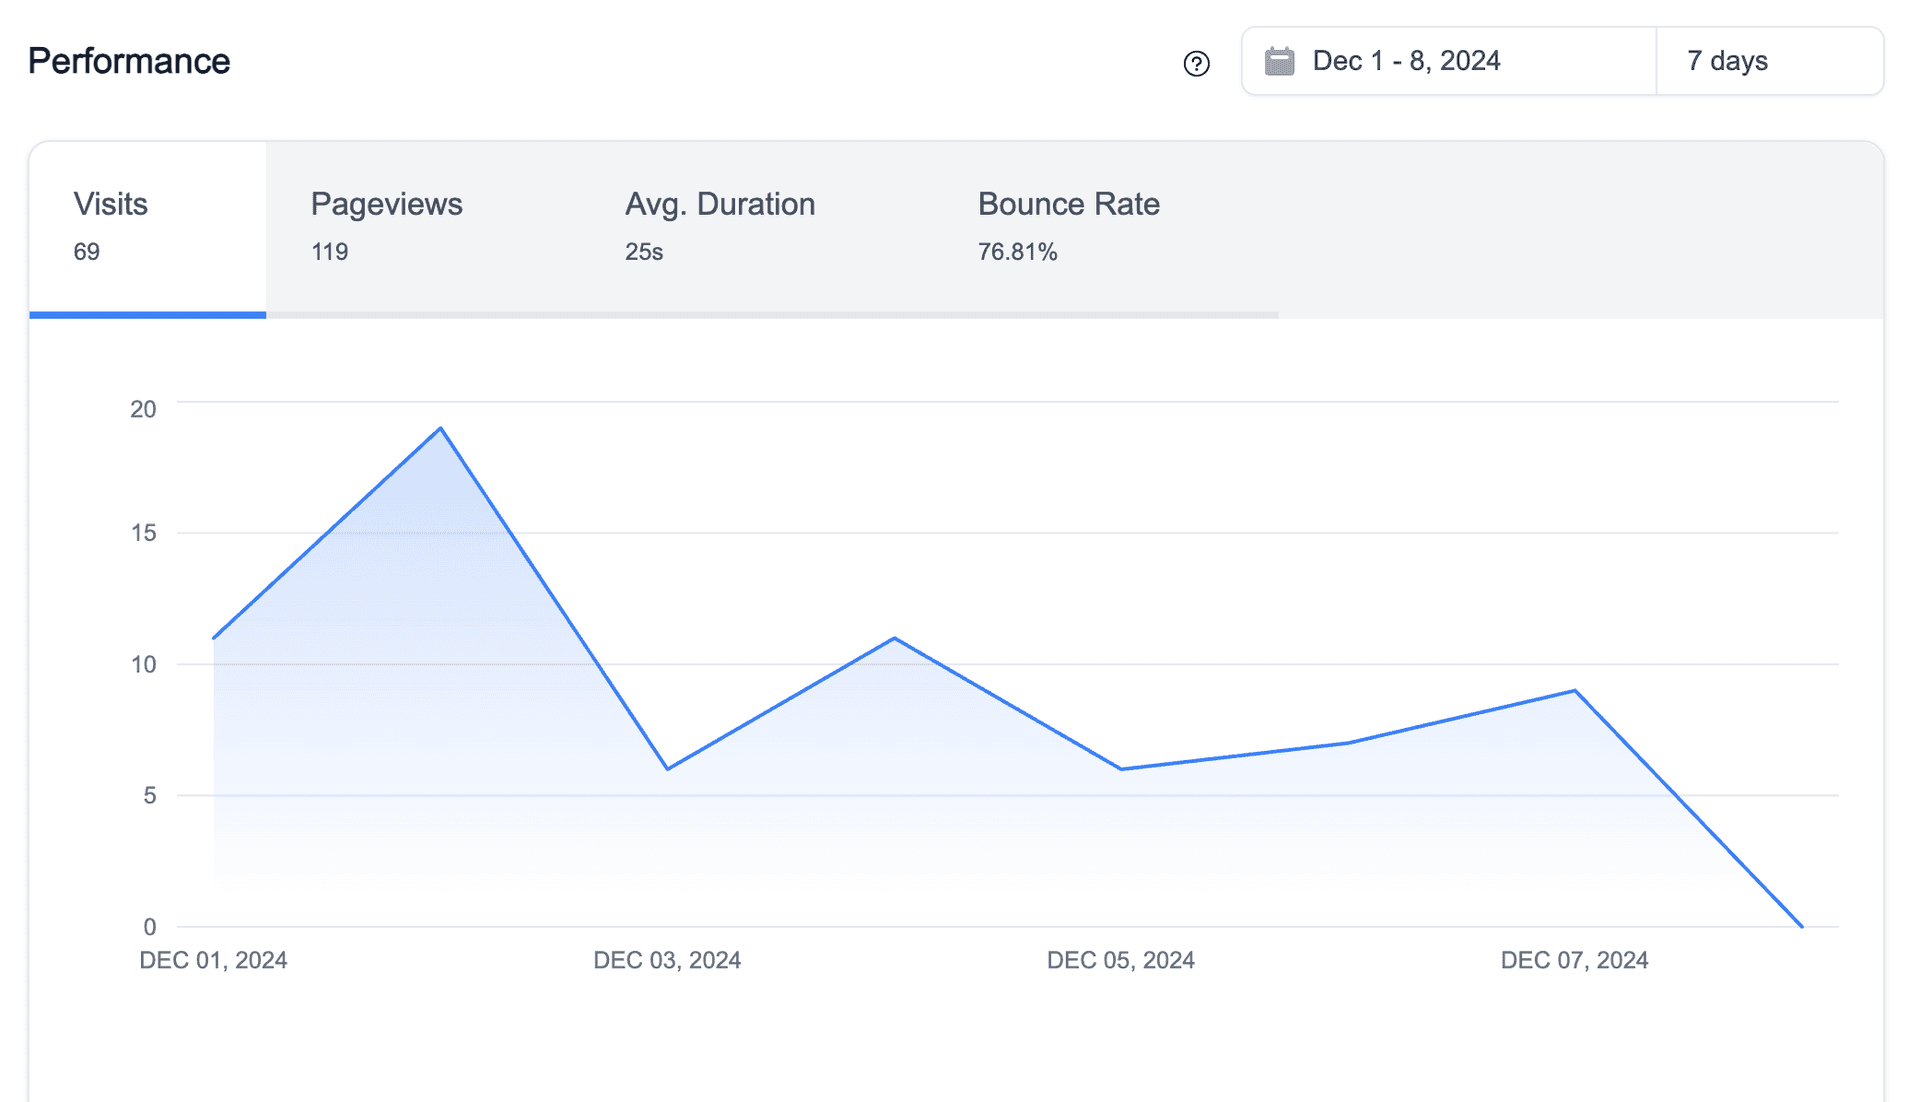Screen dimensions: 1920x1102
Task: Click the DEC 07, 2024 axis label
Action: pyautogui.click(x=1574, y=960)
